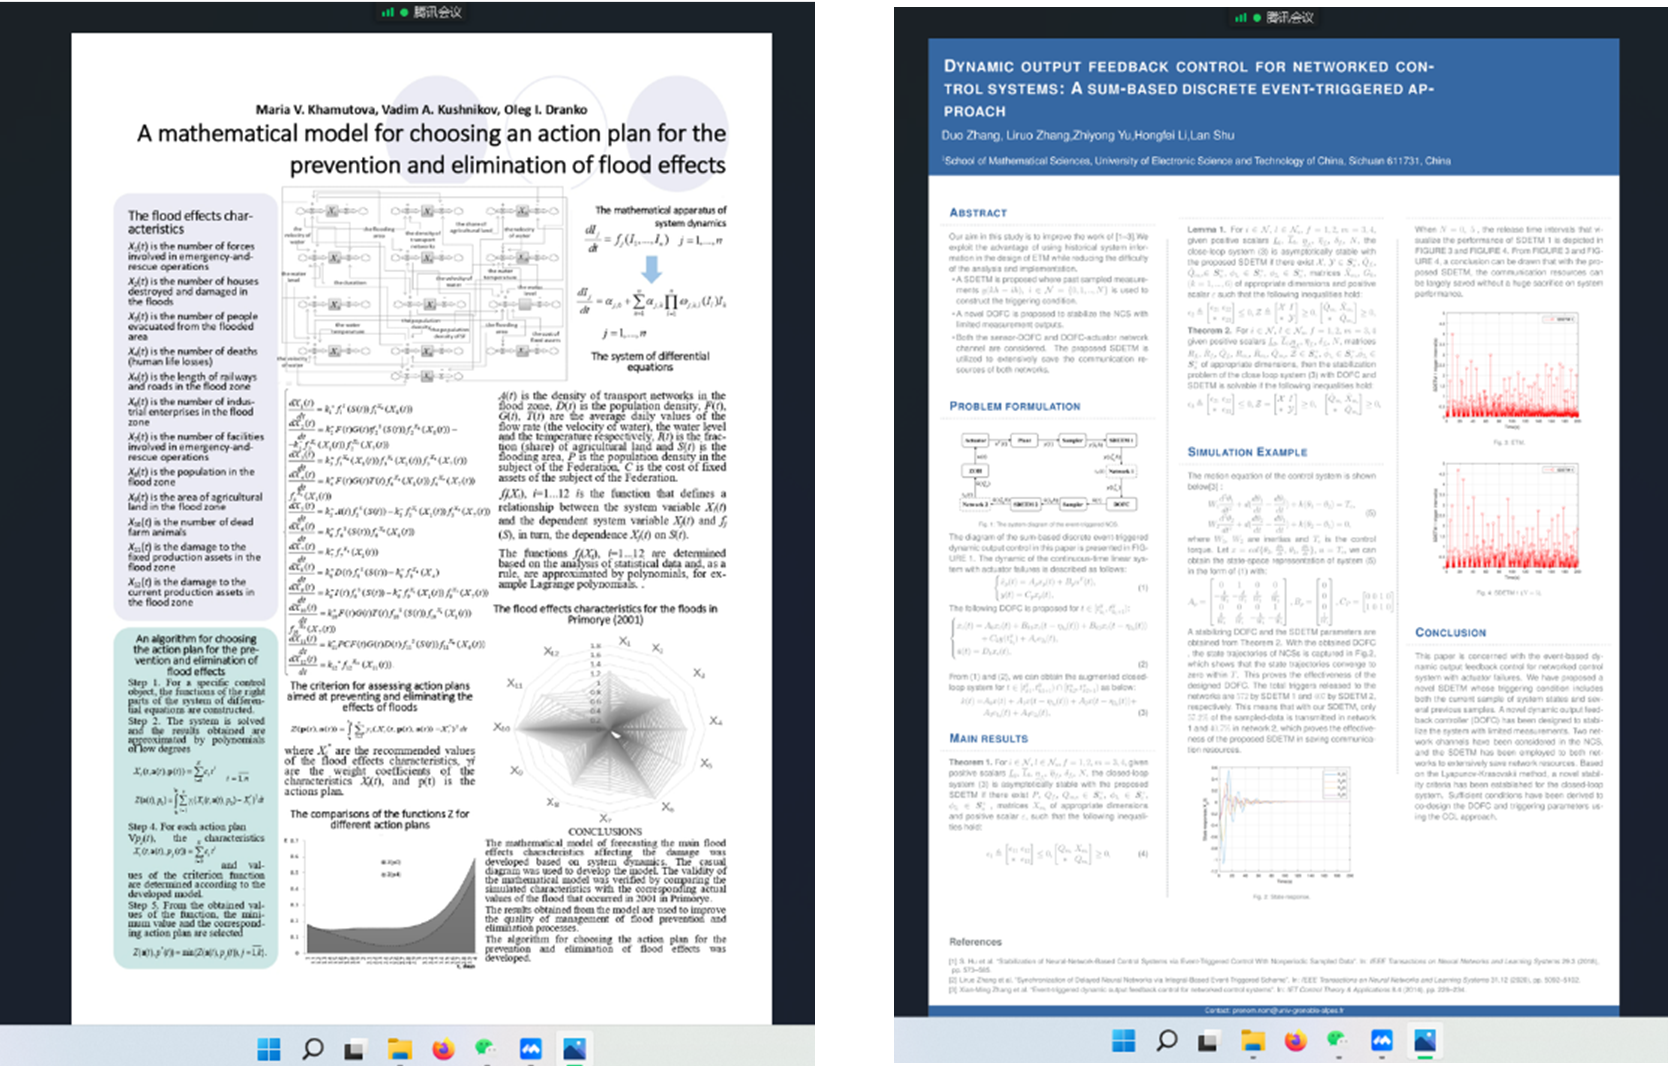Click Search icon in left taskbar
1668x1066 pixels.
(x=313, y=1049)
